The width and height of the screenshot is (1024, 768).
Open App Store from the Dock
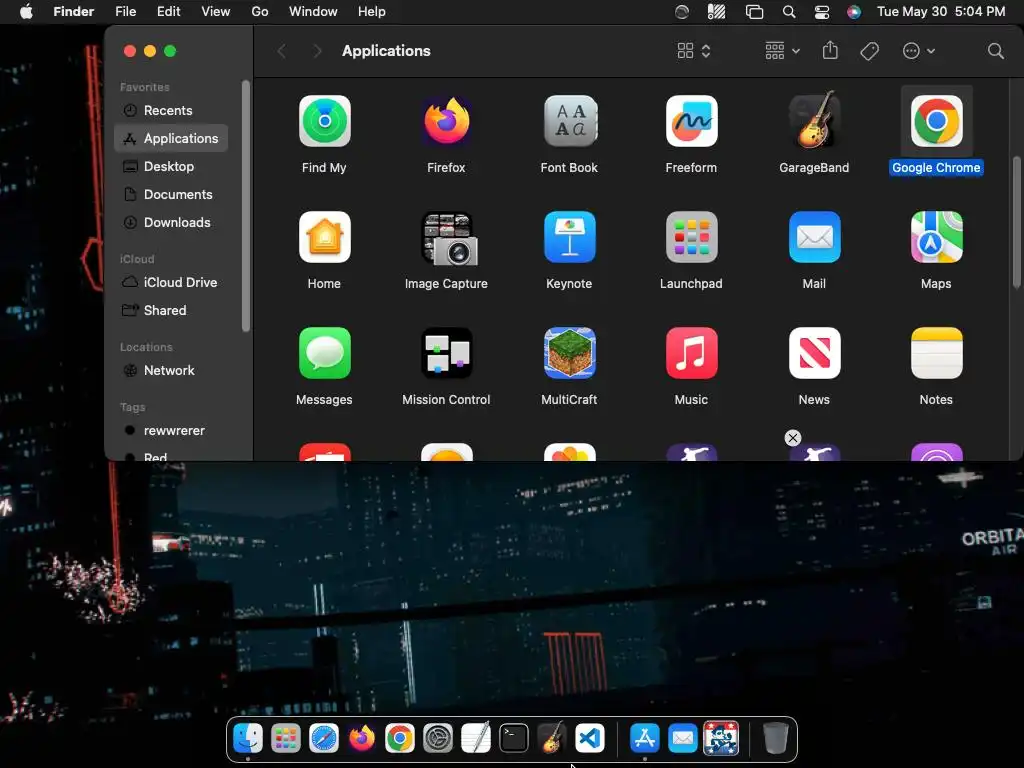645,739
